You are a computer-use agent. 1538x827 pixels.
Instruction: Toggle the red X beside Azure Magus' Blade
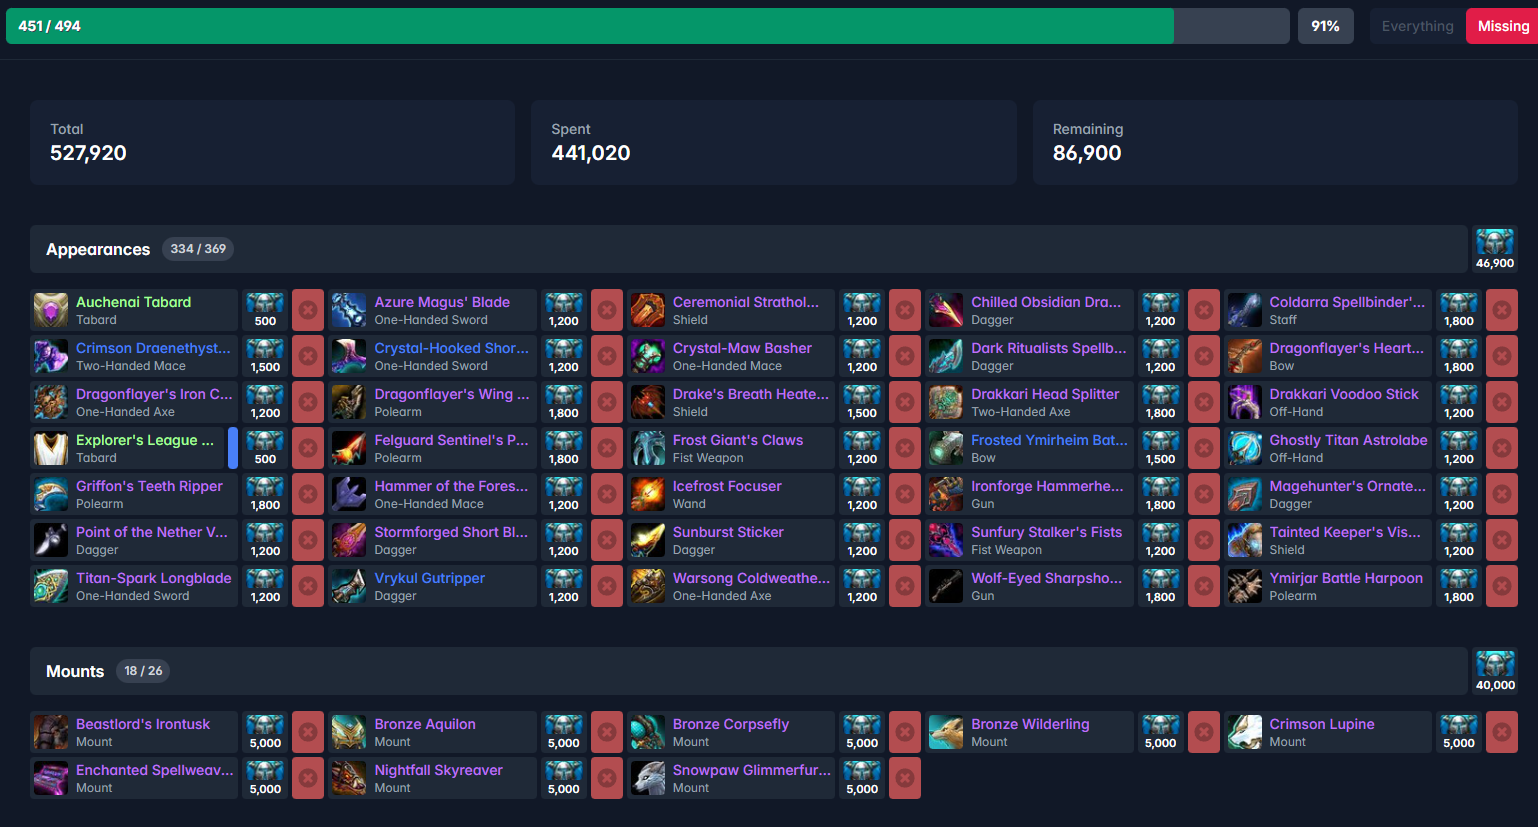607,310
